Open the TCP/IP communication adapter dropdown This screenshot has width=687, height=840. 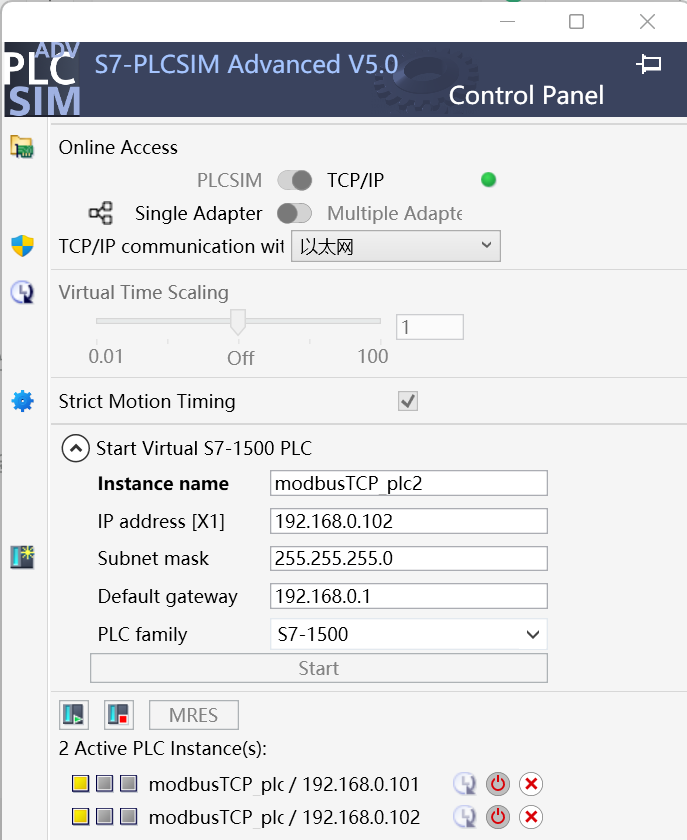pos(395,246)
